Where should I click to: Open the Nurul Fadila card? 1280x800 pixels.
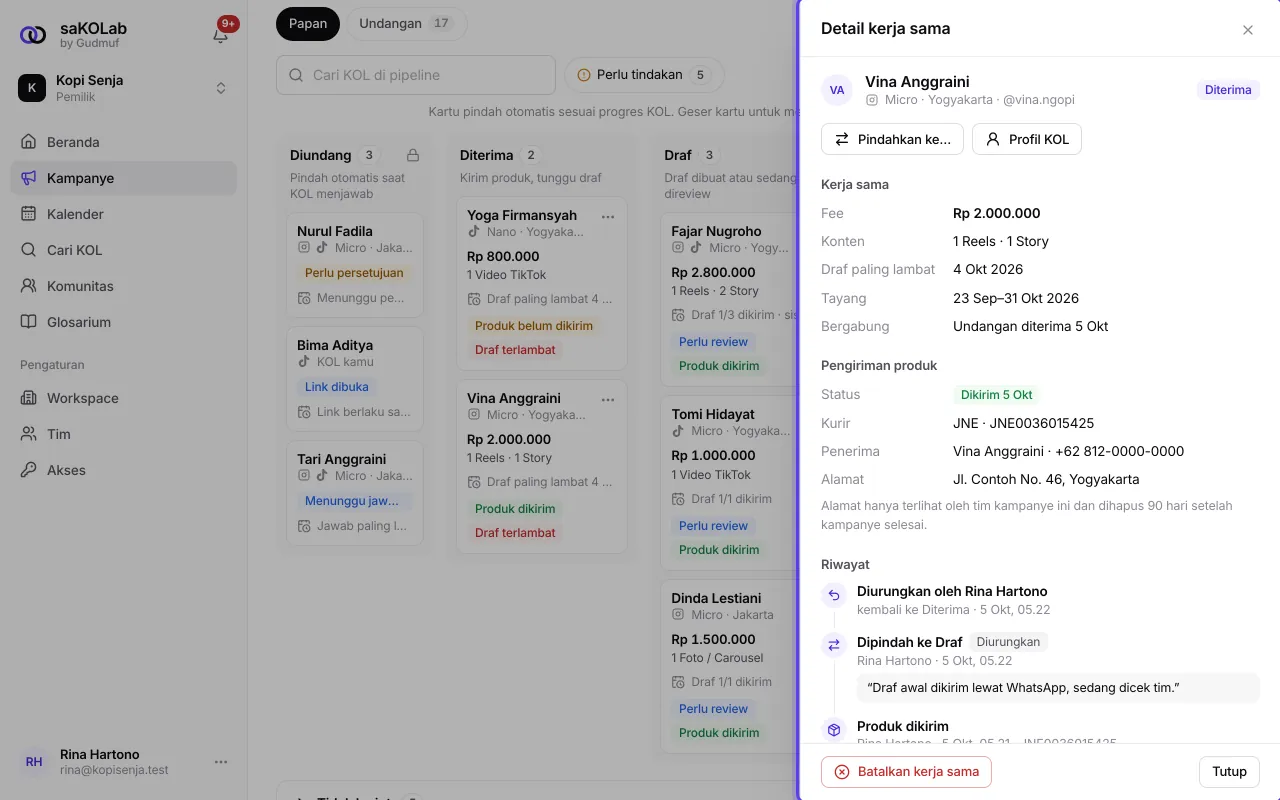pos(355,265)
